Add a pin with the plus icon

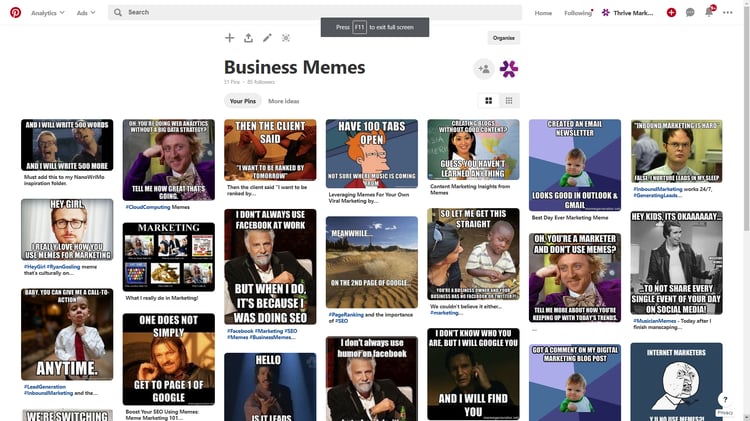(230, 38)
